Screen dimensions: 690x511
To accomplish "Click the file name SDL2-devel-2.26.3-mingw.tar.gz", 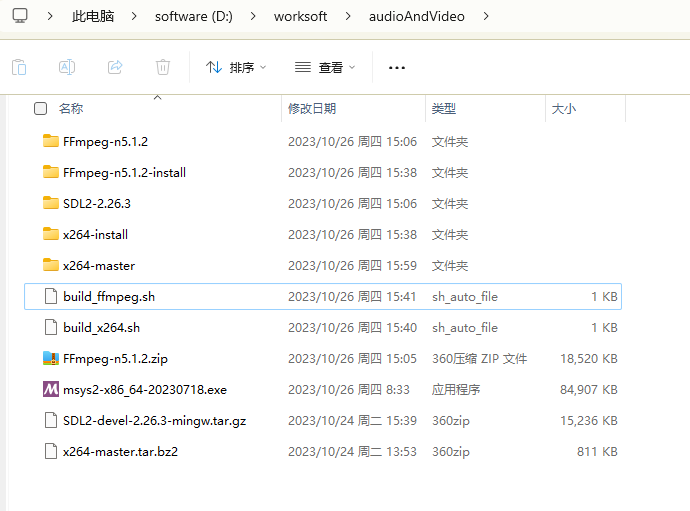I will click(x=154, y=421).
